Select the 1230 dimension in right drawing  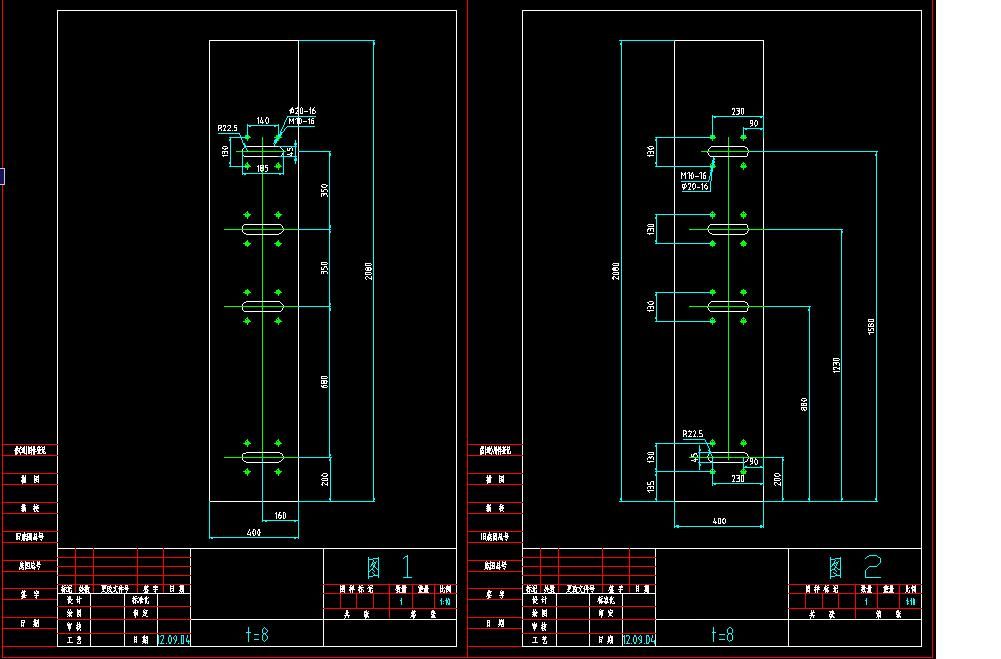click(836, 365)
